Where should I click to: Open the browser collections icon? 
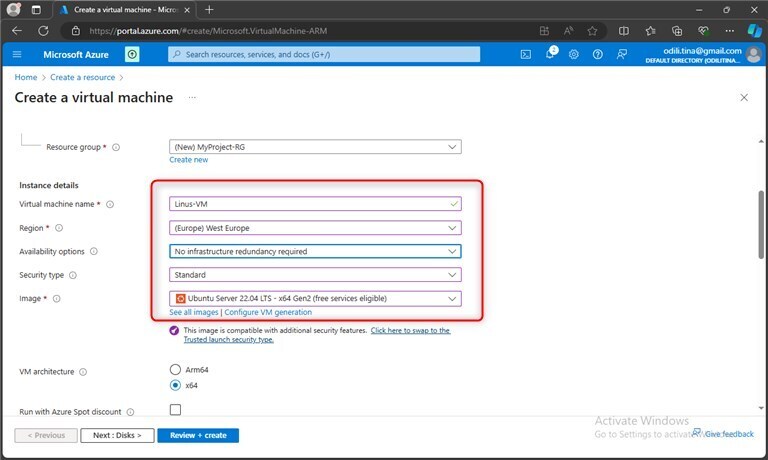point(677,31)
